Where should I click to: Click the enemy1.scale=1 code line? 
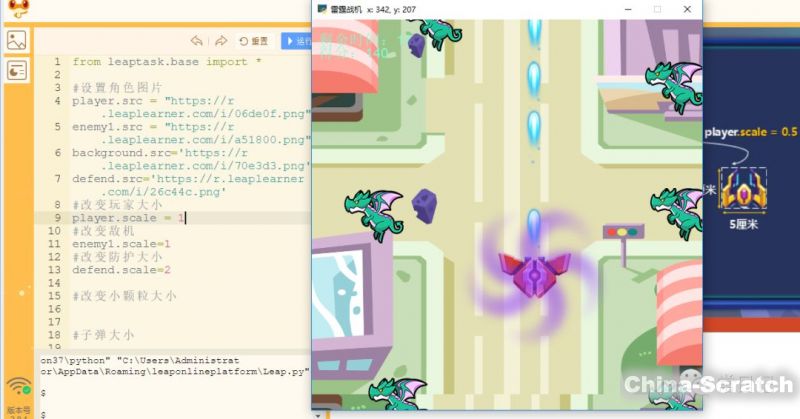click(x=120, y=243)
